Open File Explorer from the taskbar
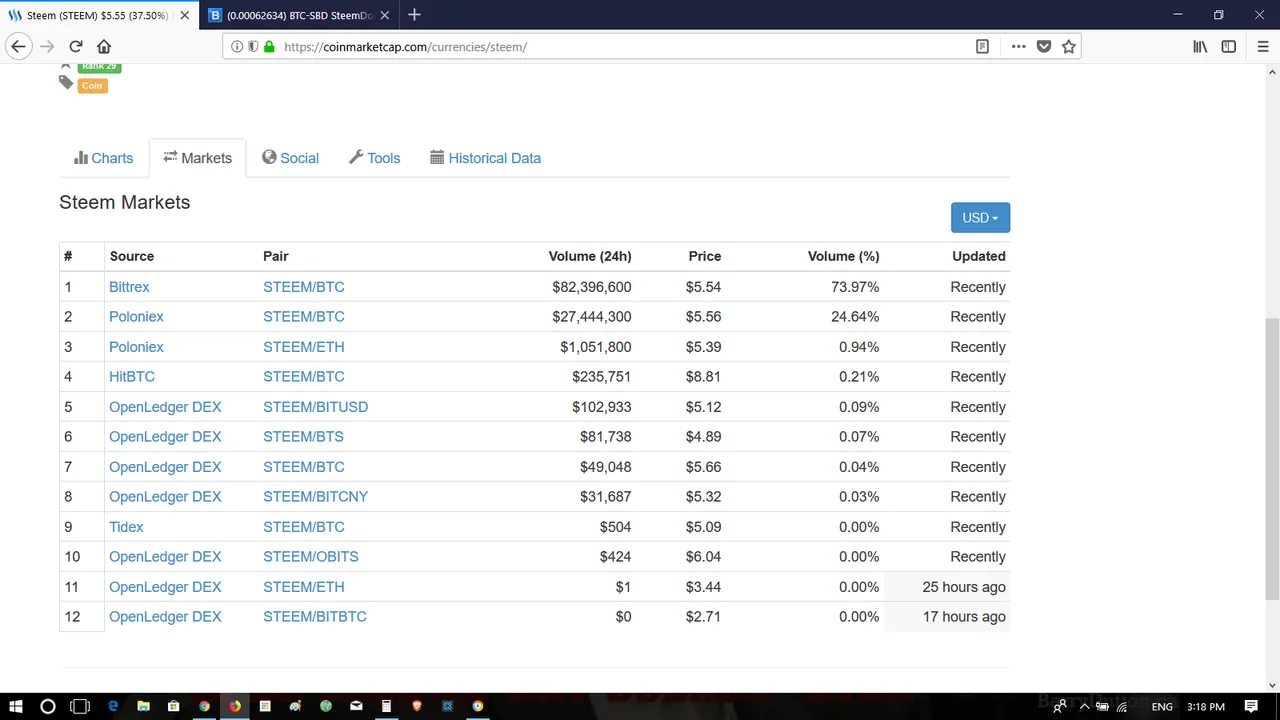Image resolution: width=1280 pixels, height=720 pixels. tap(143, 706)
